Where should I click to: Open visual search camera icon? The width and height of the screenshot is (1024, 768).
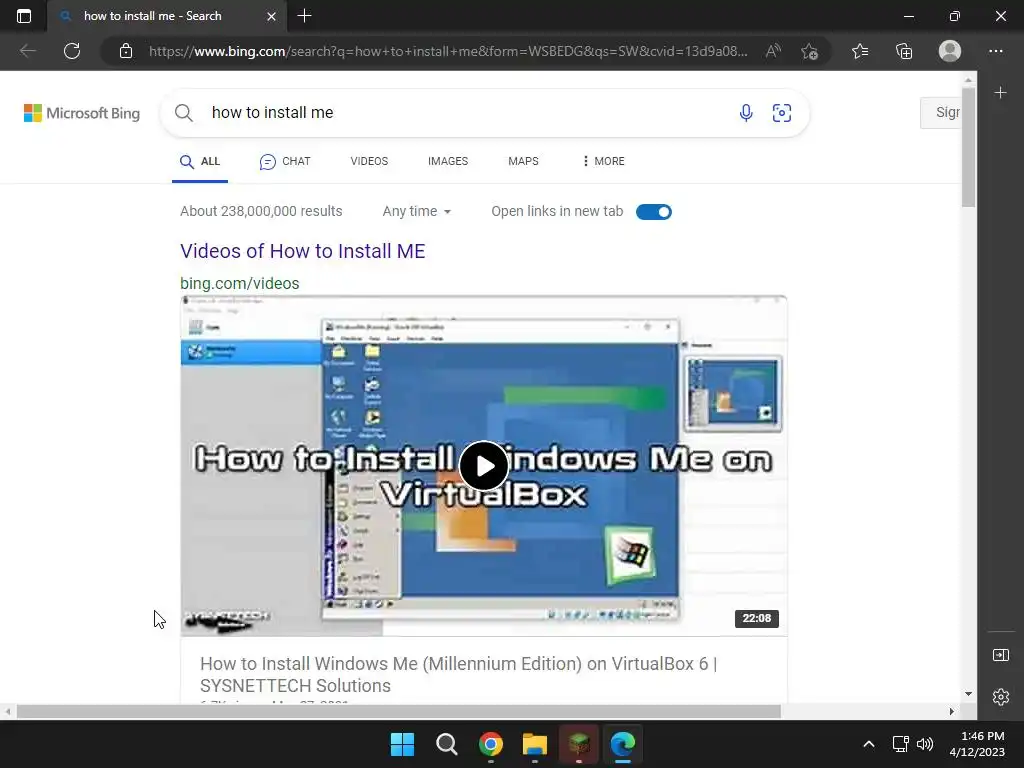pos(782,113)
